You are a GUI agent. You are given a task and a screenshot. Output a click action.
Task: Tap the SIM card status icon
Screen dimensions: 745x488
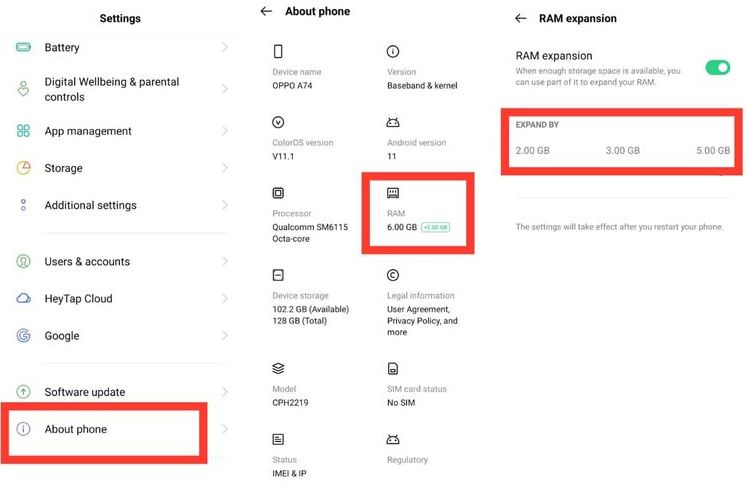click(x=393, y=368)
